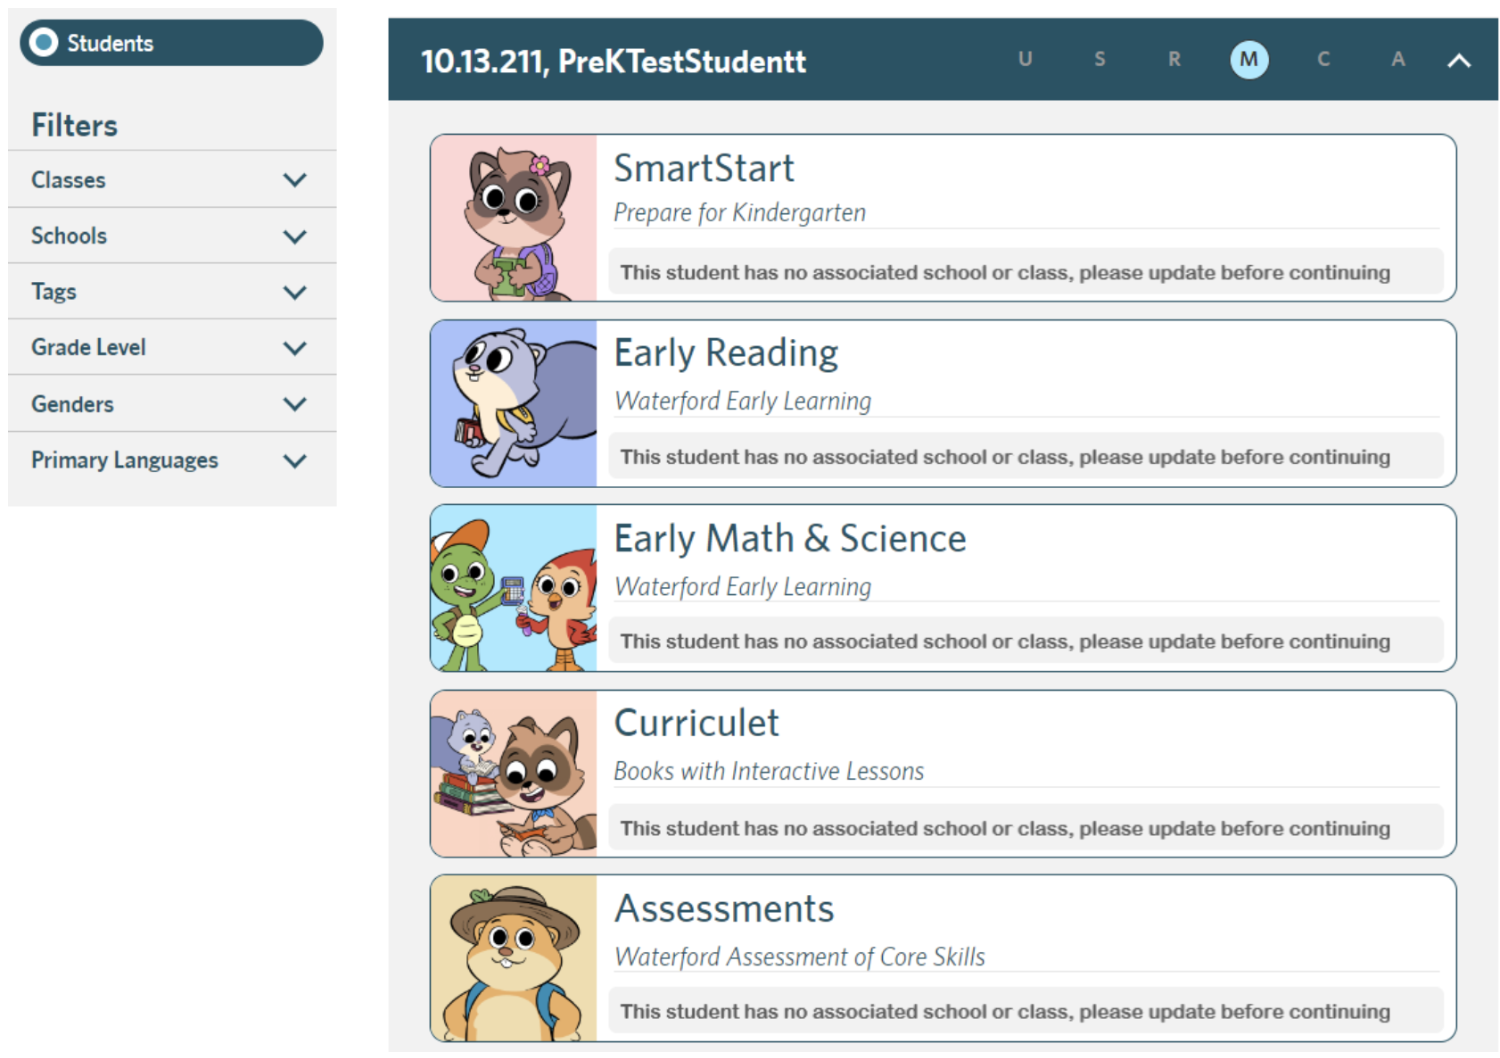The image size is (1500, 1058).
Task: Click 'Waterford Assessment of Core Skills' subtitle
Action: 799,957
